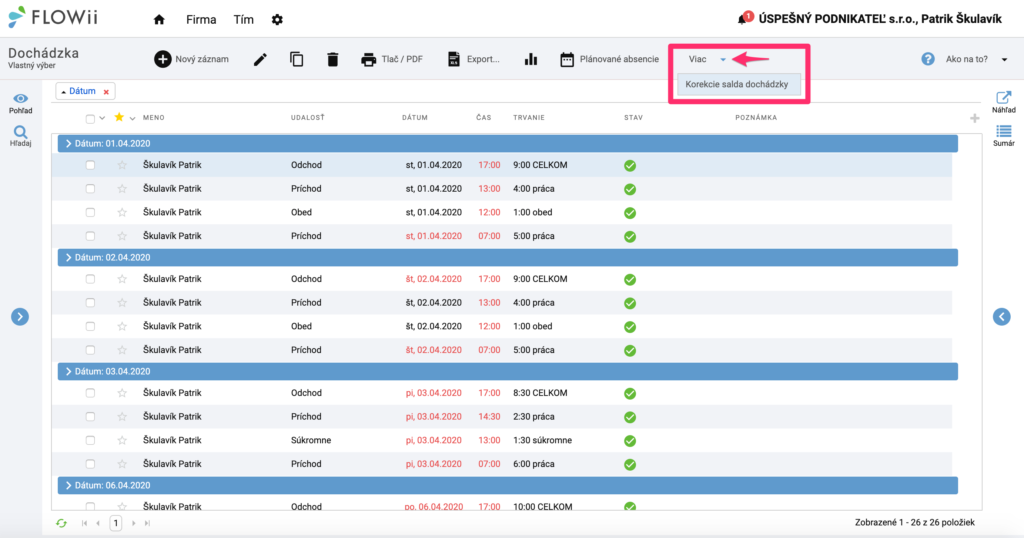Viewport: 1024px width, 538px height.
Task: Select Korekcie salda dochádzky
Action: click(x=739, y=84)
